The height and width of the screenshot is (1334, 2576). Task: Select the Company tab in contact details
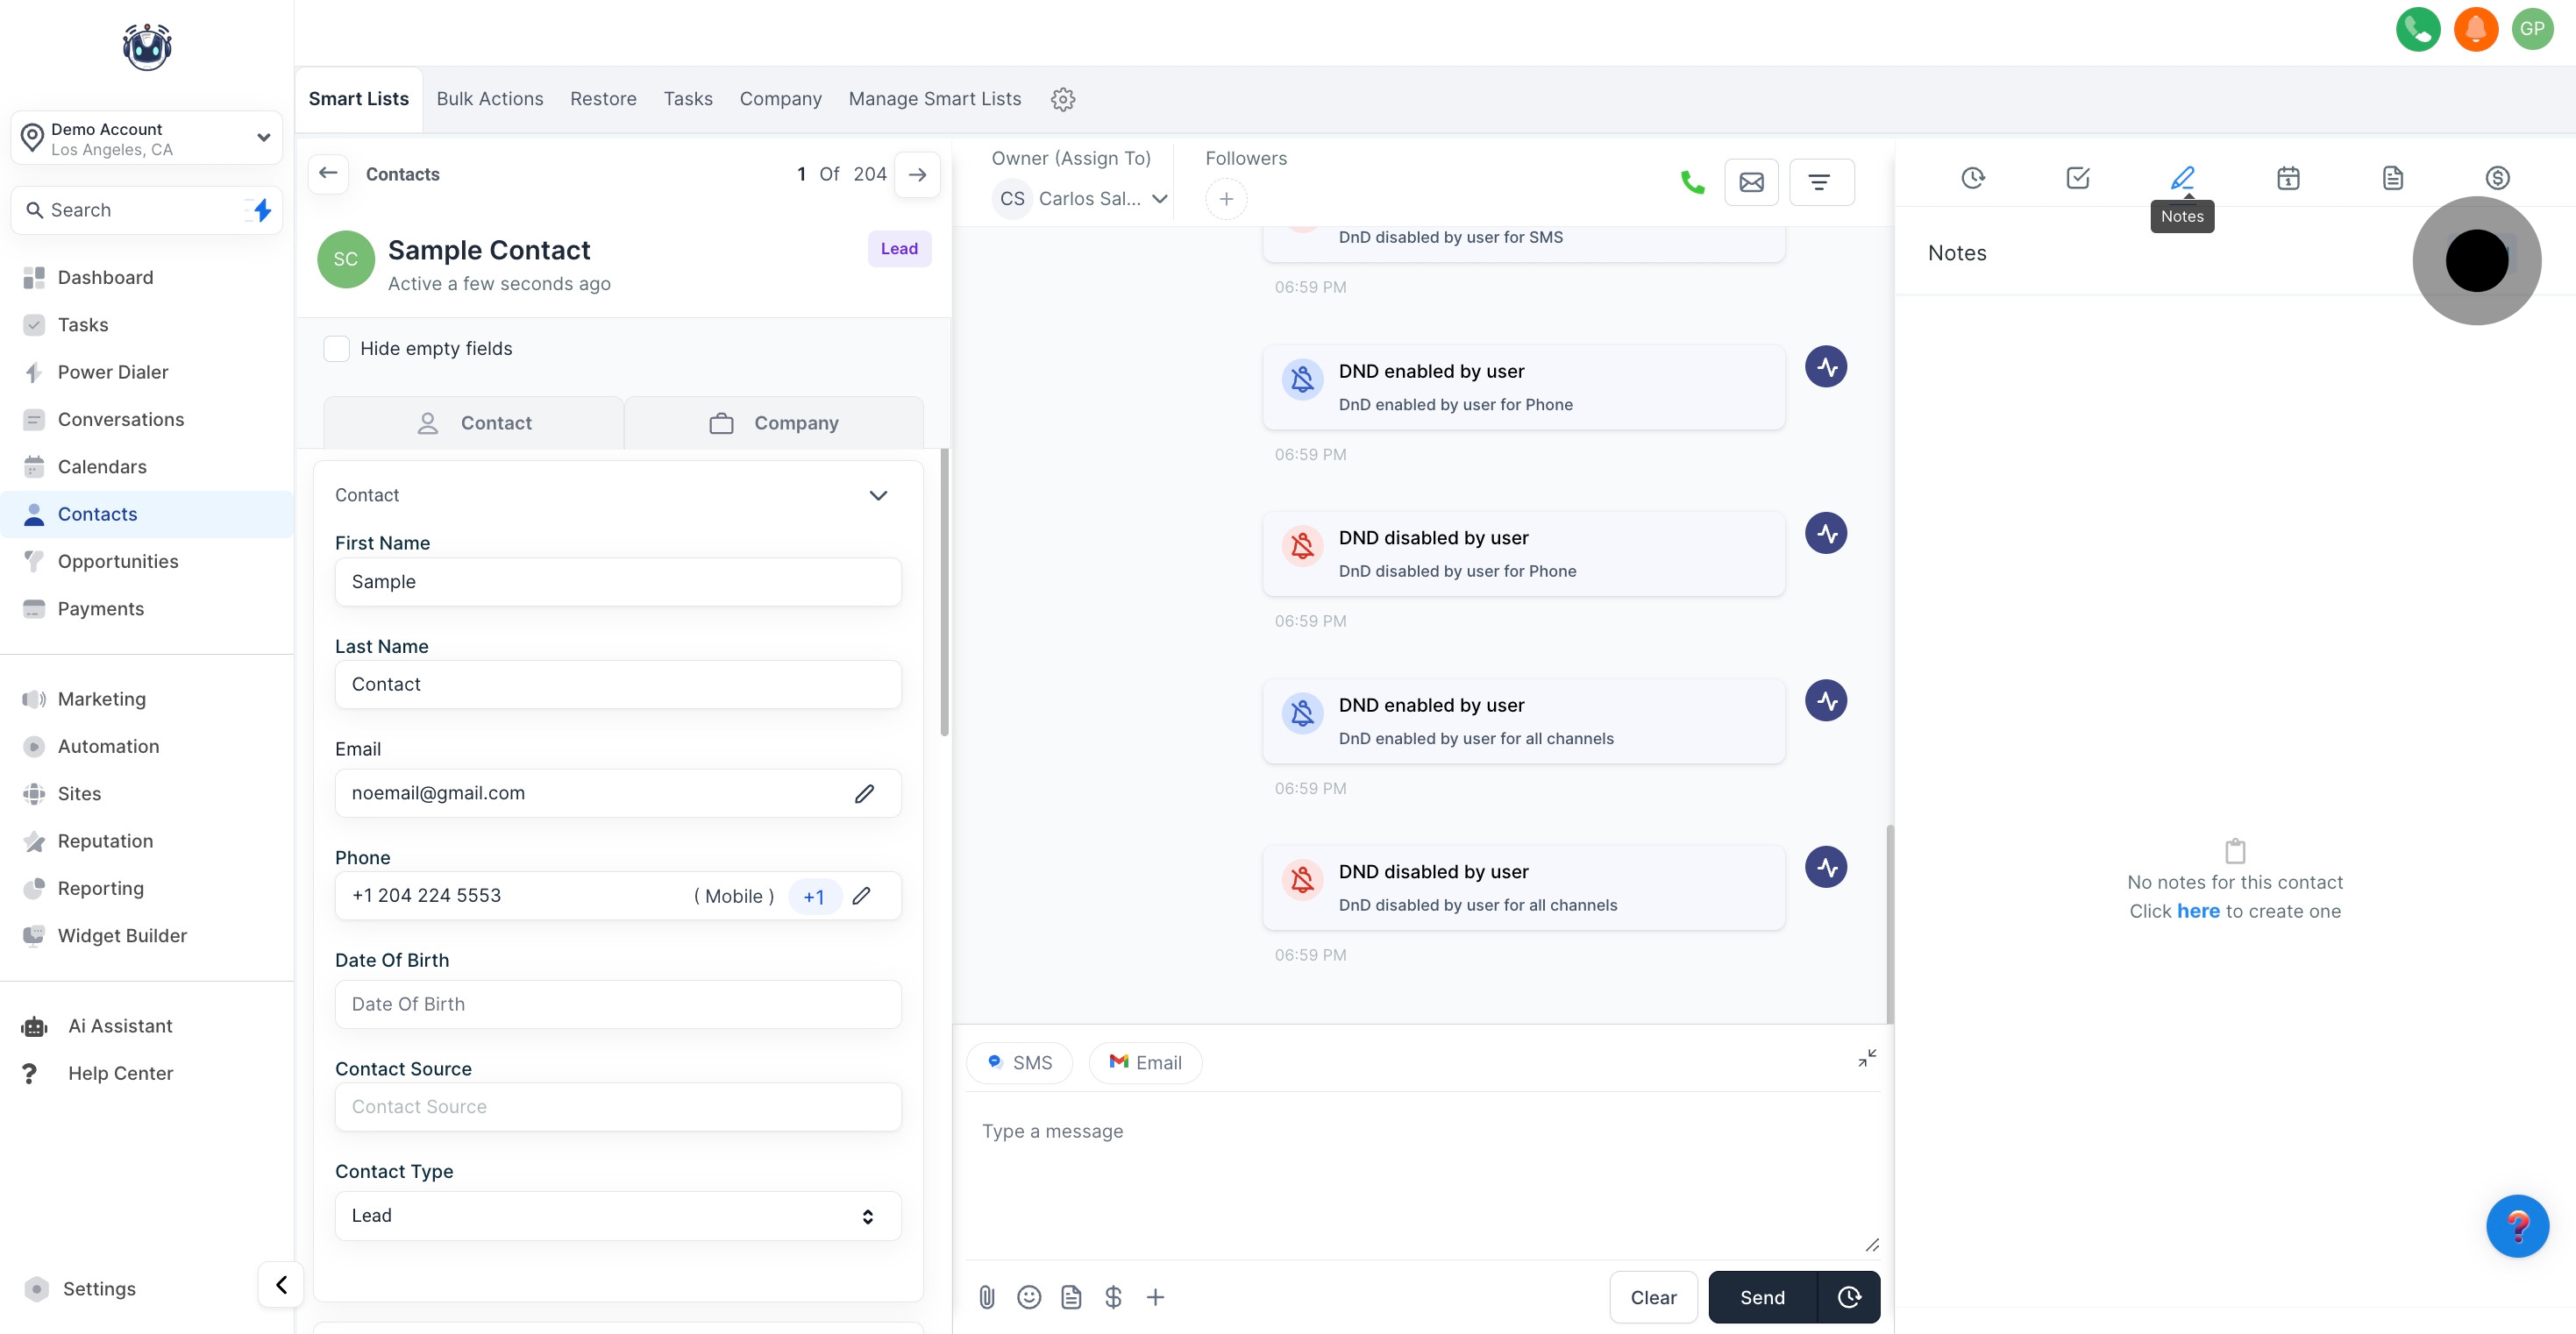[774, 423]
